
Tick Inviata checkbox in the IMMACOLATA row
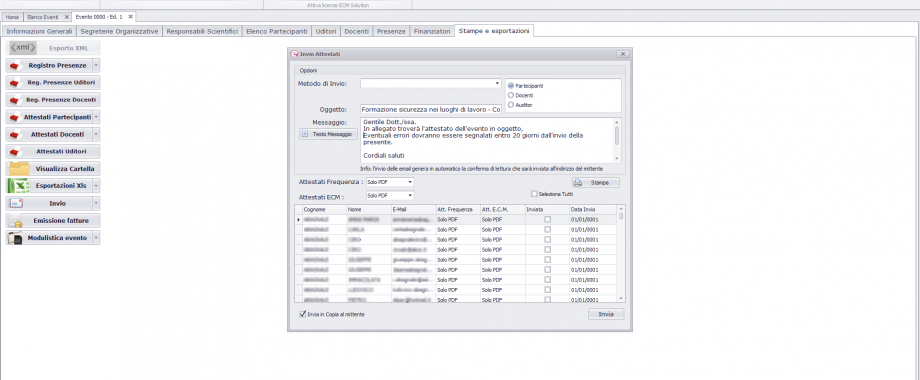547,280
